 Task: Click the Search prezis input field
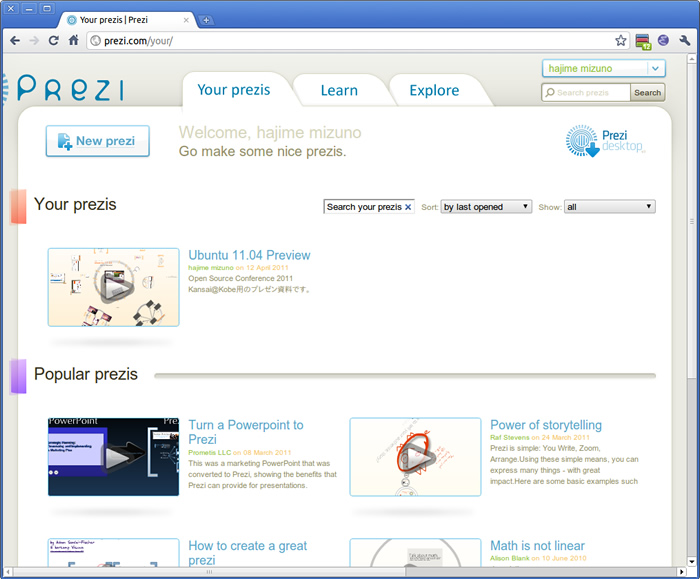click(586, 92)
